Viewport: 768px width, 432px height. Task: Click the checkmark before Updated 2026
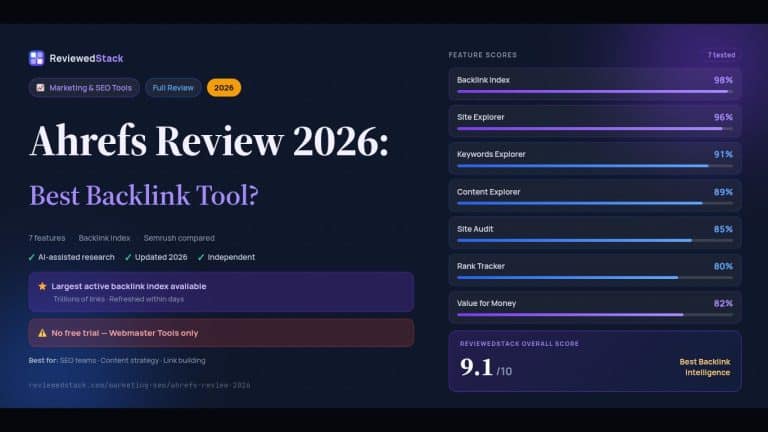(x=128, y=257)
